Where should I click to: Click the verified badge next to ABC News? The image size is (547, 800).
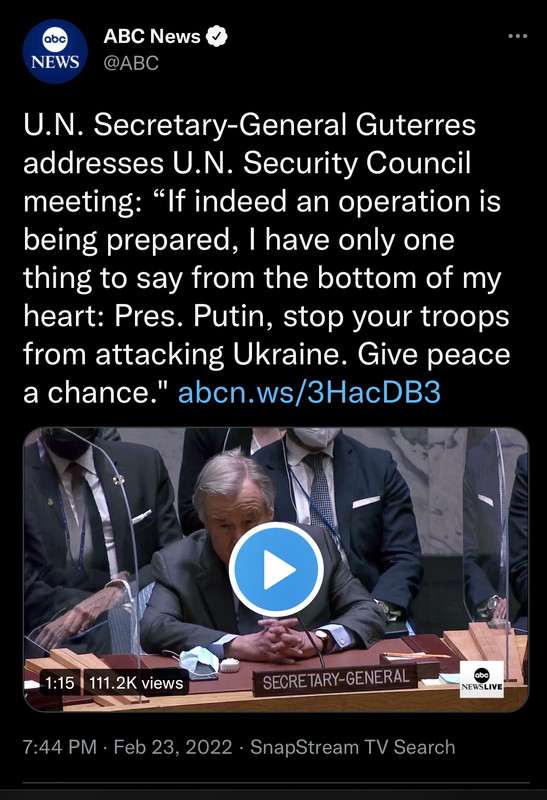(x=216, y=36)
